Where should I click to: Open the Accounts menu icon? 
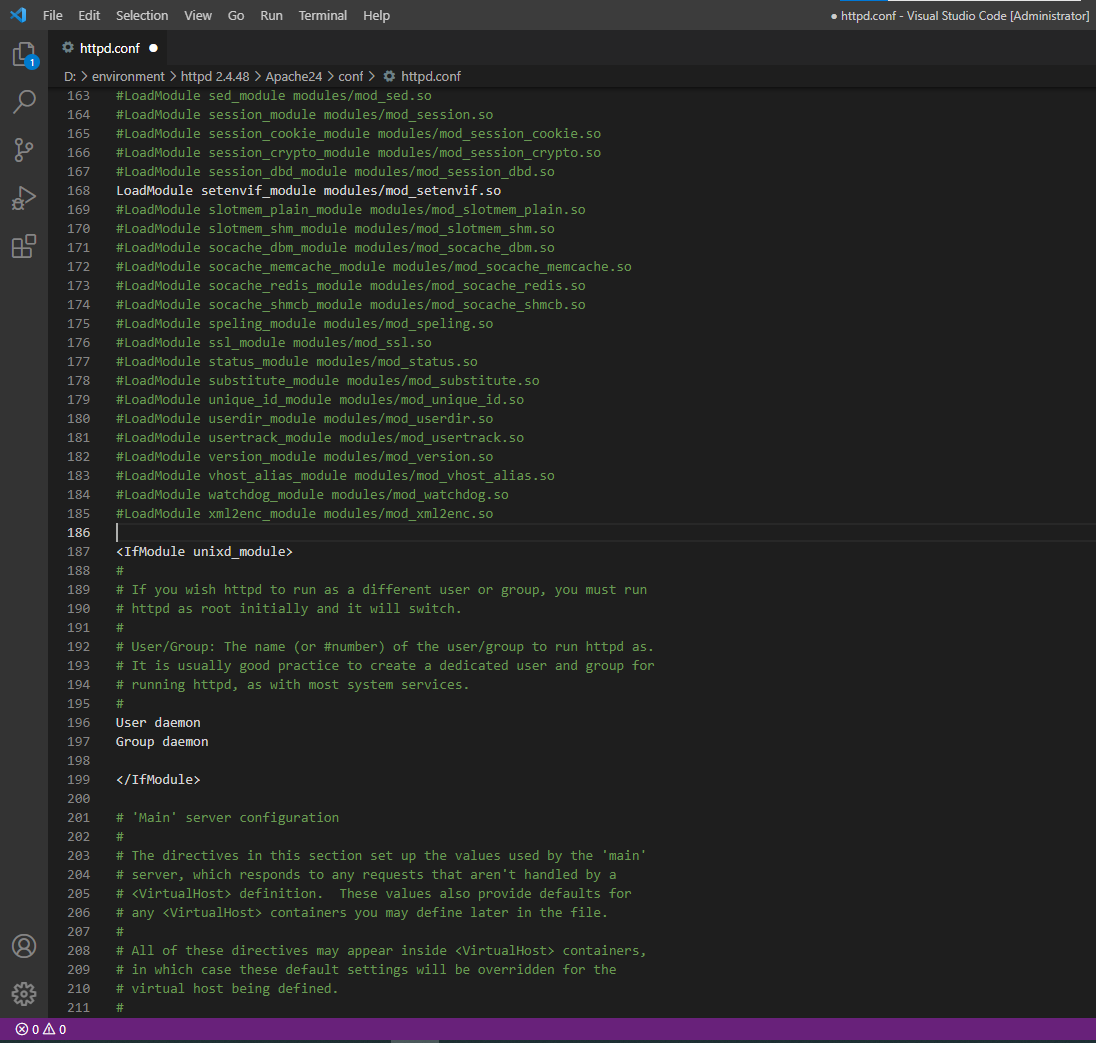[x=24, y=946]
